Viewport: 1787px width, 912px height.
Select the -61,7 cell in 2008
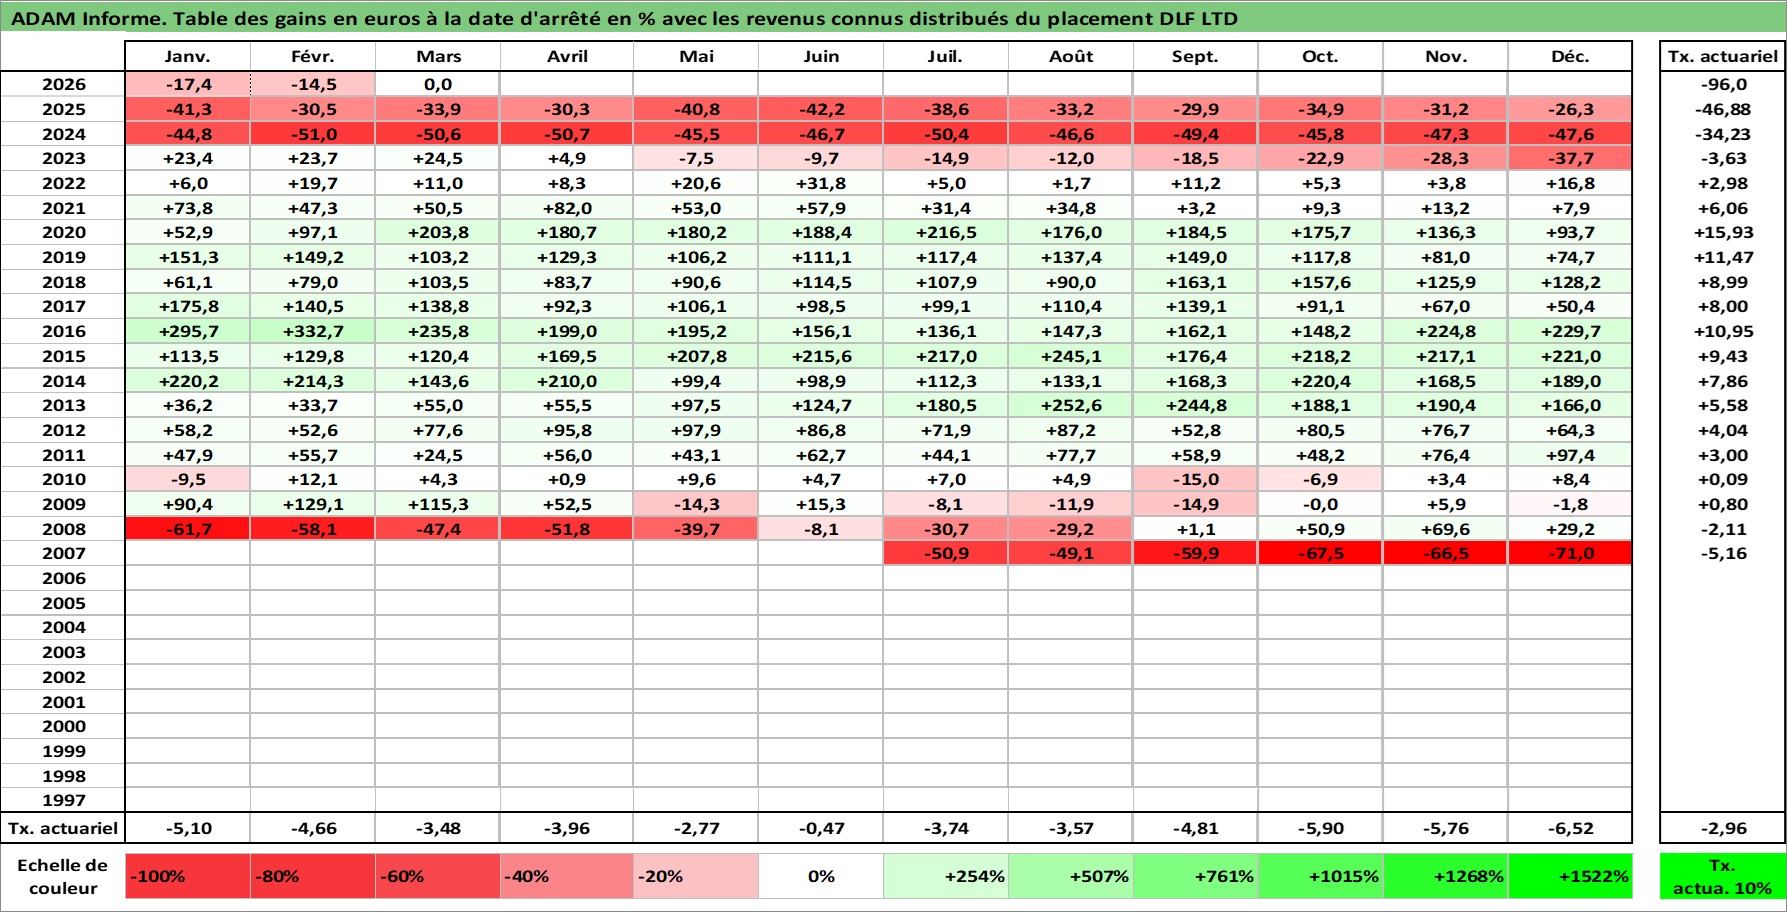click(188, 529)
